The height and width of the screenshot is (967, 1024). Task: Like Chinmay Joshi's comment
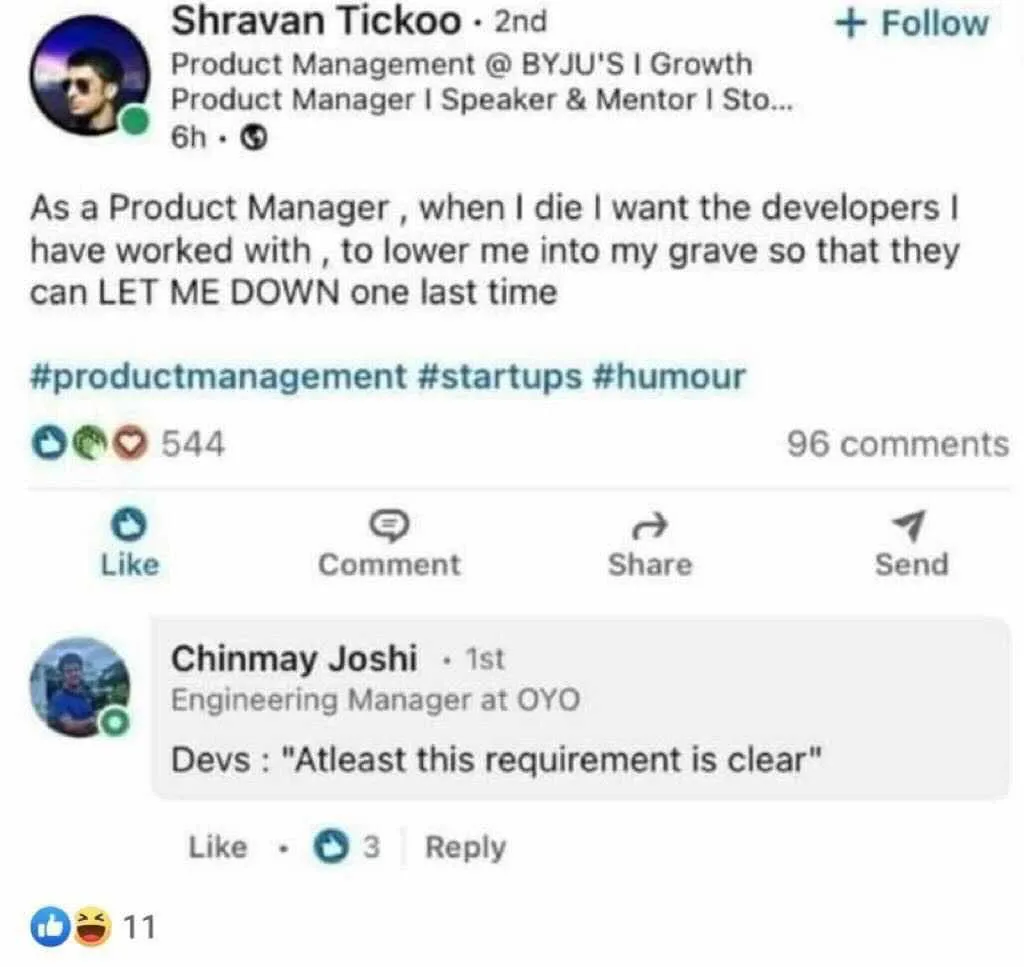[x=217, y=847]
